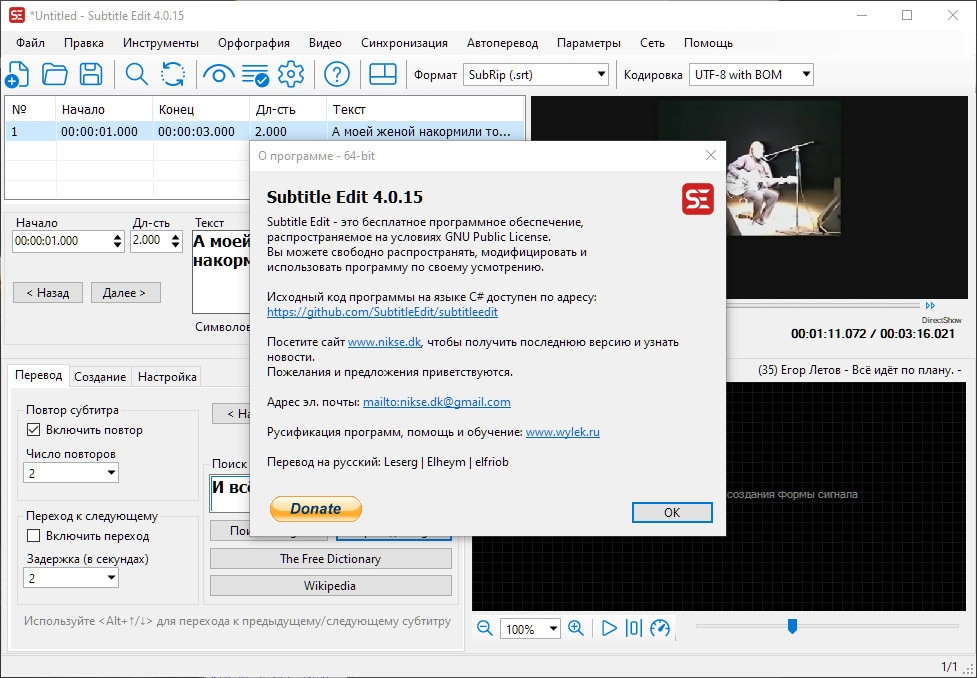Viewport: 977px width, 678px height.
Task: Open the Параметры menu
Action: coord(589,43)
